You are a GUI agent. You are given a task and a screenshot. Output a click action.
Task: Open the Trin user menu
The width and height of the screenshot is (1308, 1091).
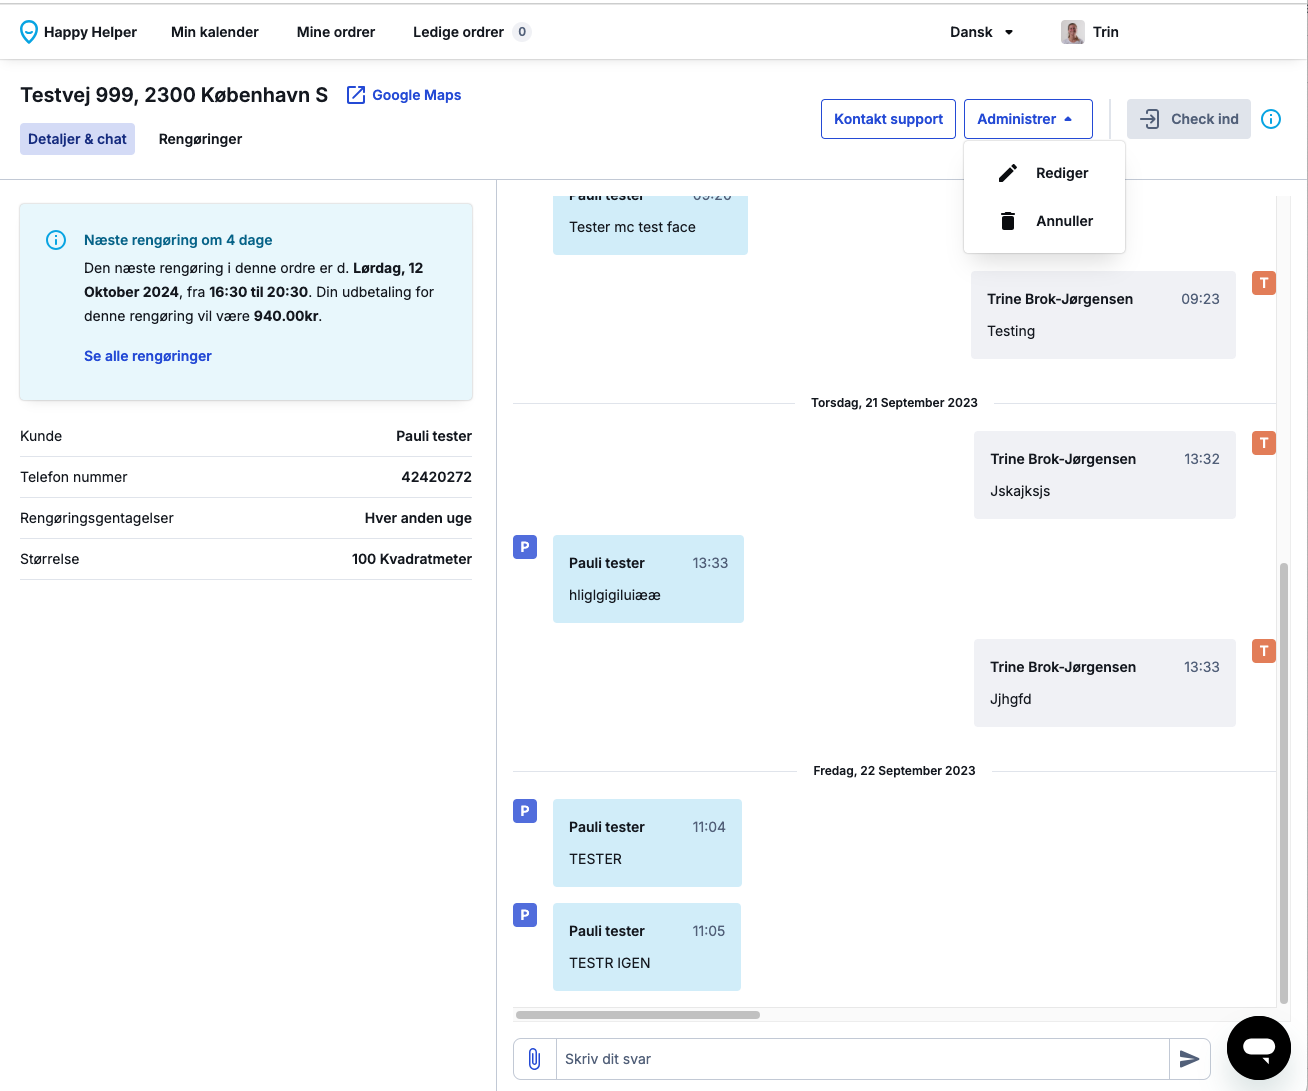[x=1090, y=32]
